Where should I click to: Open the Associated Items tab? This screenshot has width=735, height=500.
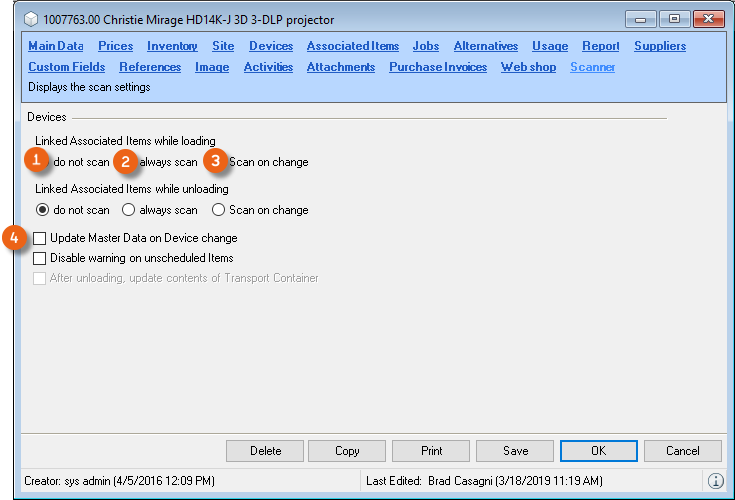coord(352,46)
